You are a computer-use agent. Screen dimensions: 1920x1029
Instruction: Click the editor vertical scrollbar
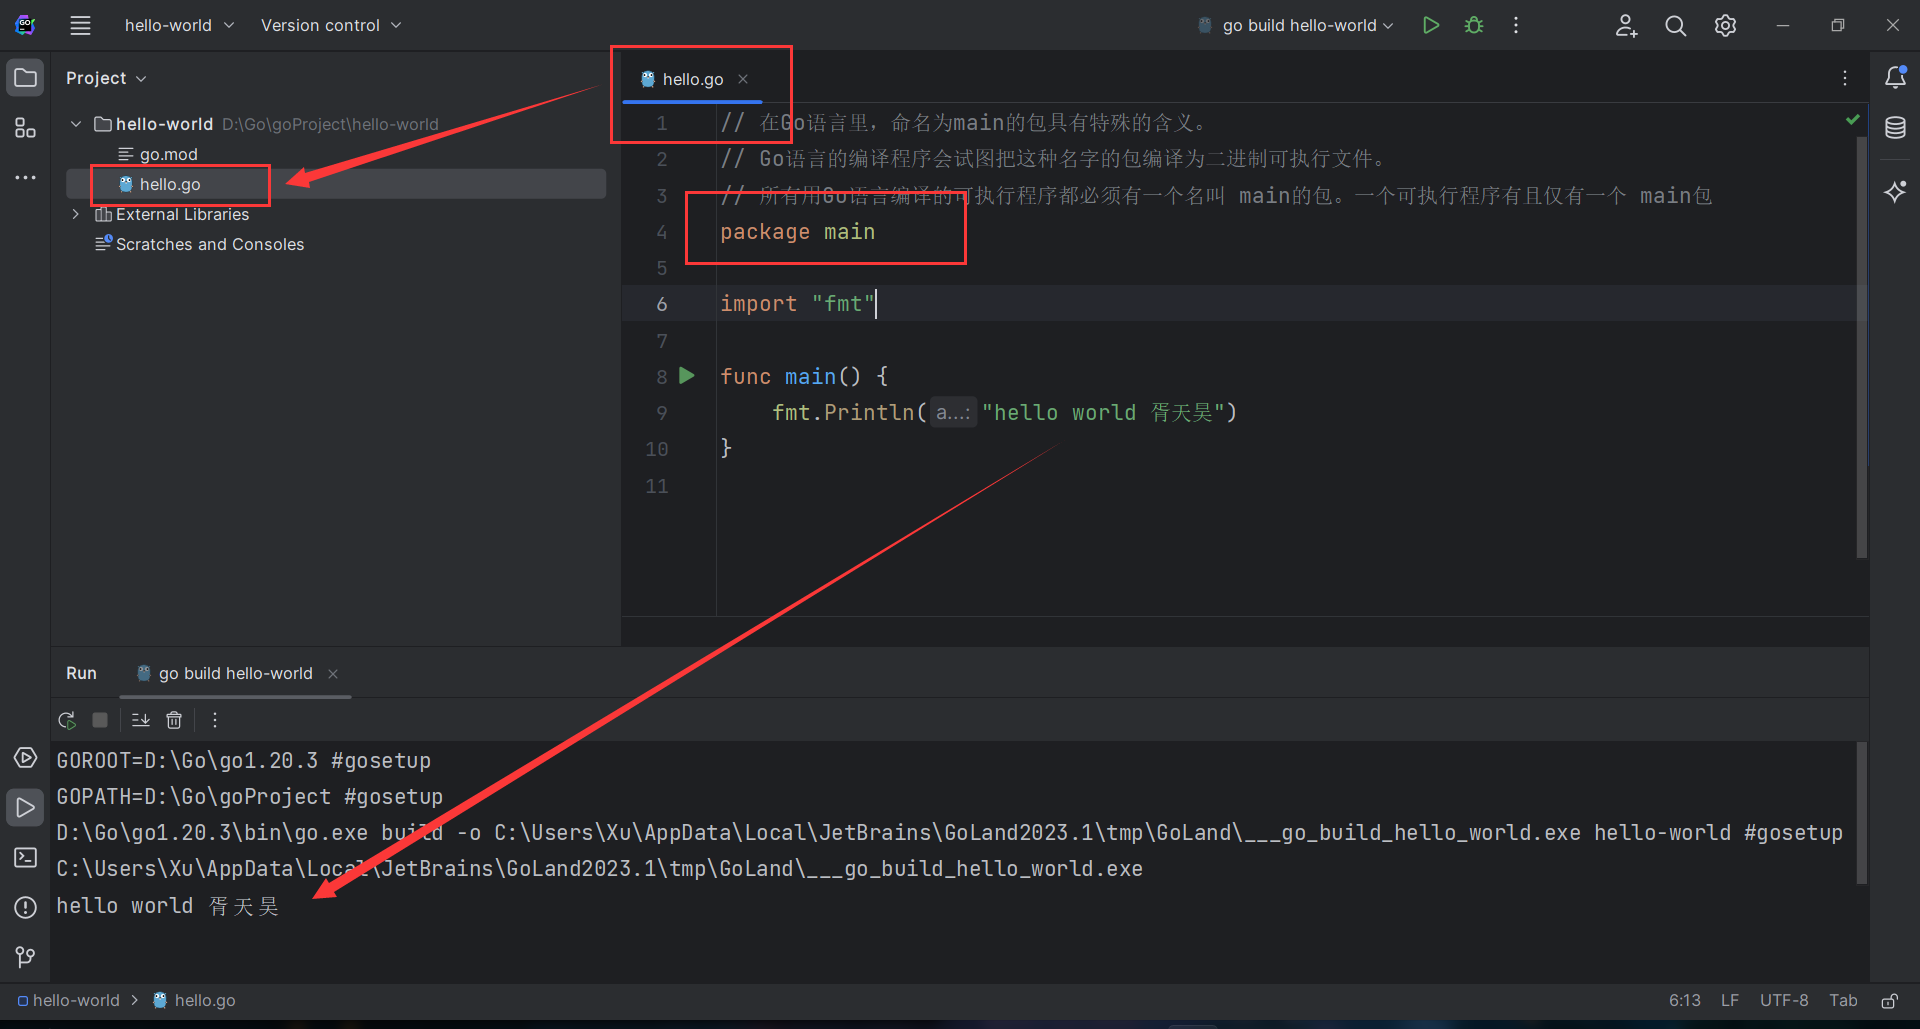point(1861,347)
